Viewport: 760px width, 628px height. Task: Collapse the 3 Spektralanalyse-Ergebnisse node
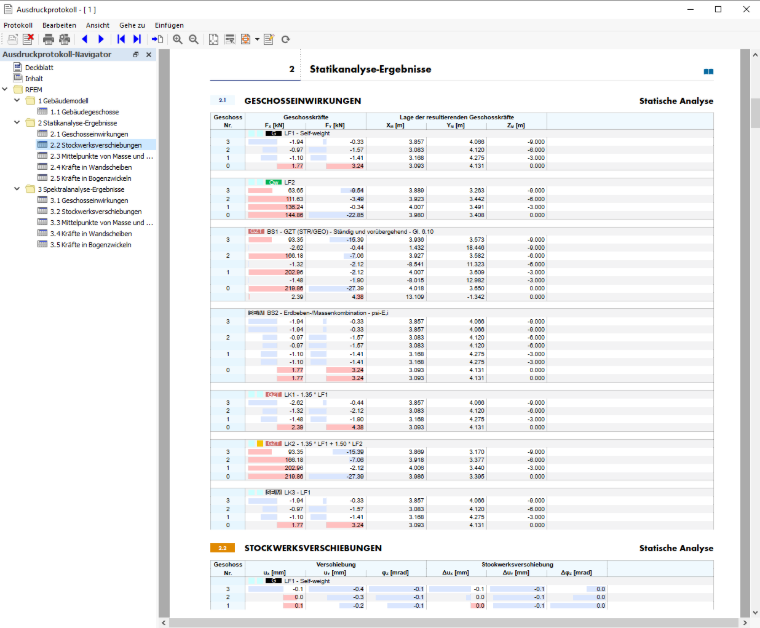(x=17, y=189)
